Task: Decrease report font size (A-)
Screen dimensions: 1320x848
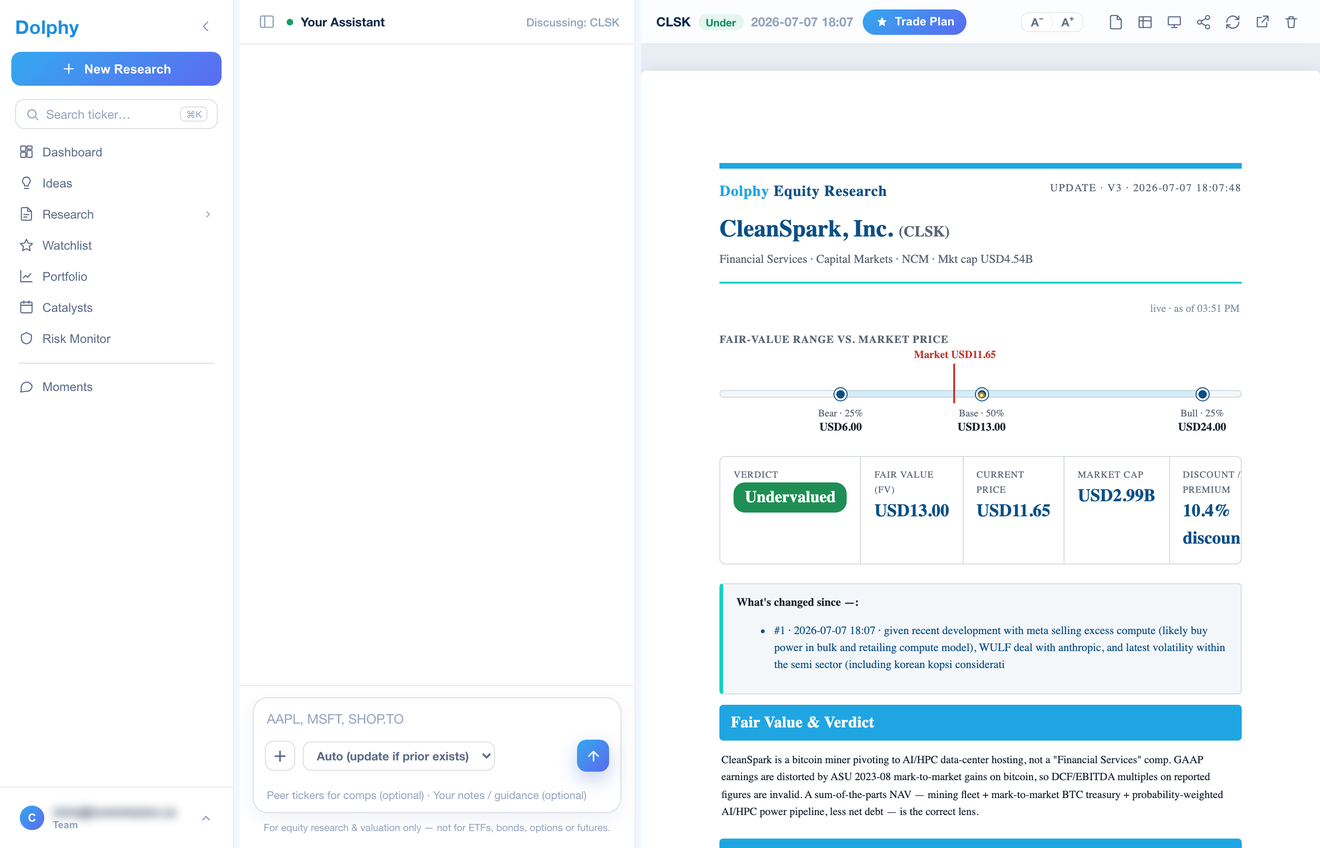Action: coord(1037,22)
